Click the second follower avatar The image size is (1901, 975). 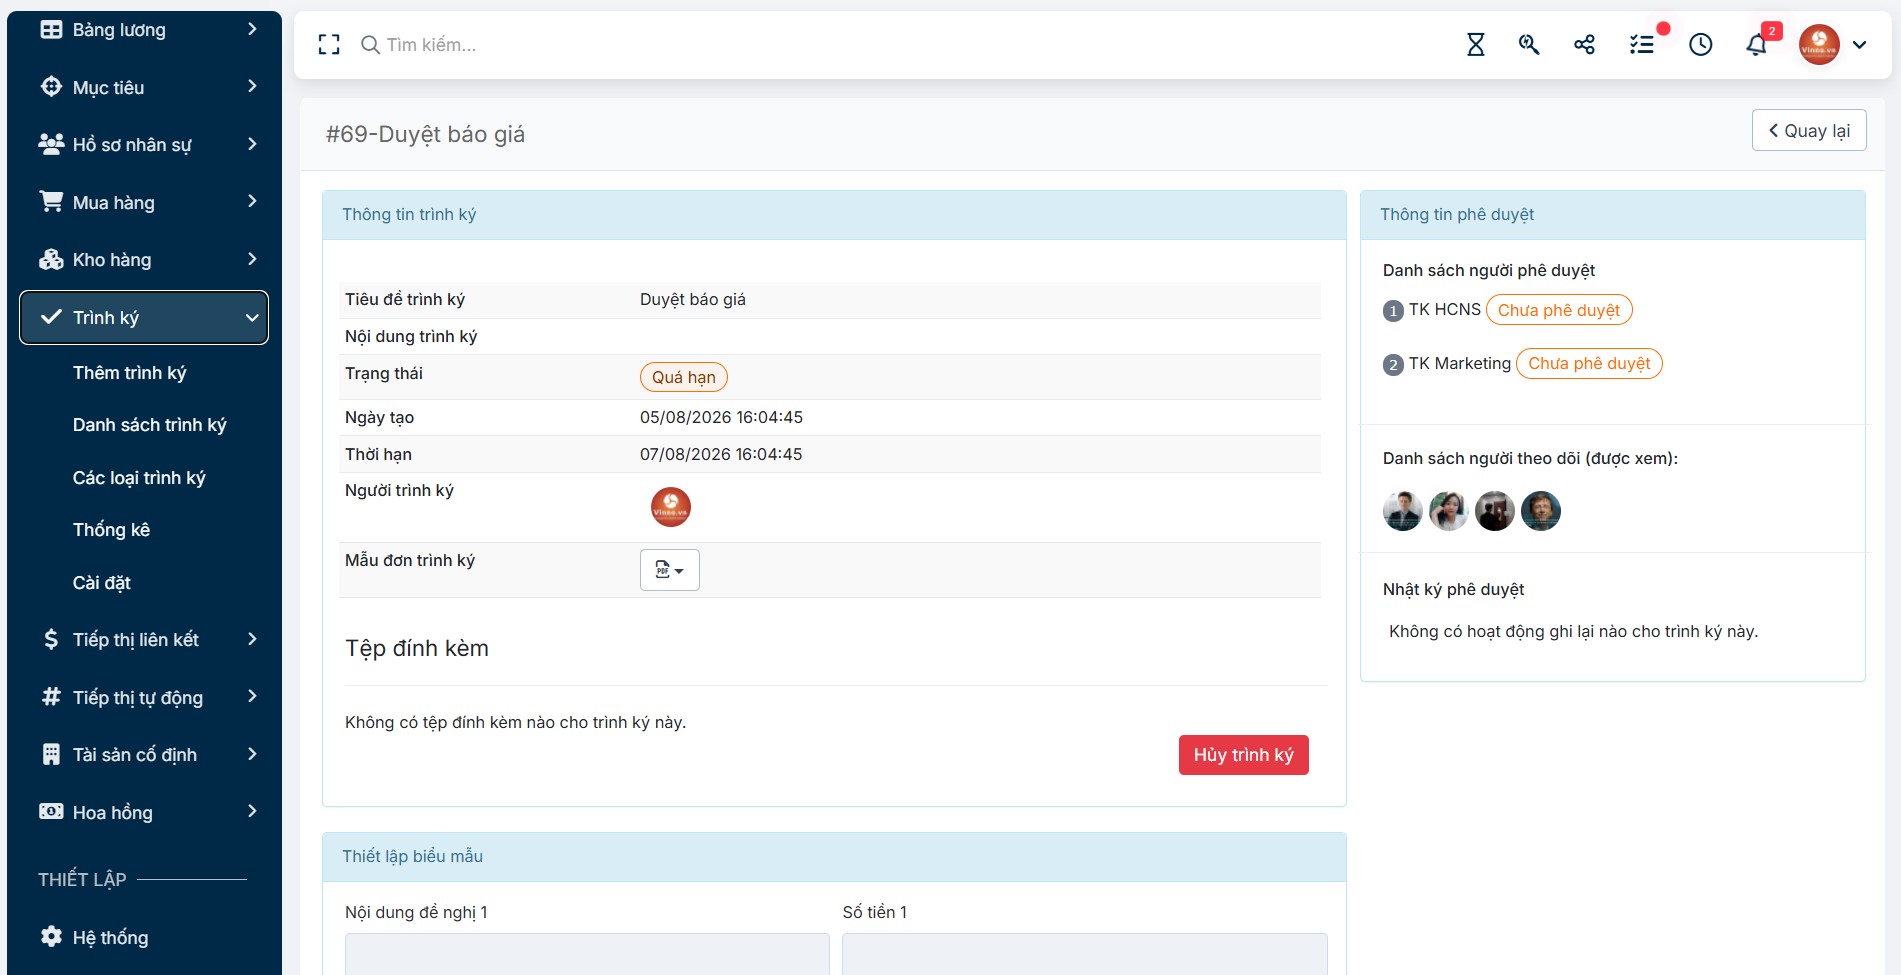[x=1449, y=511]
